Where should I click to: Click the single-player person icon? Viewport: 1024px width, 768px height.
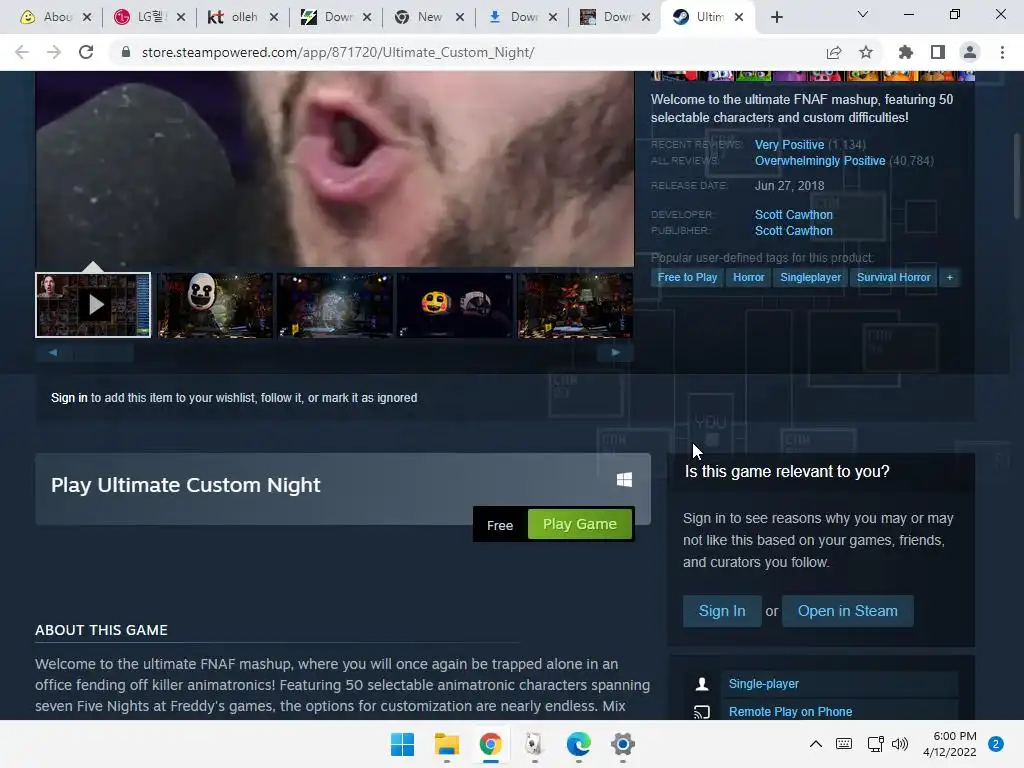tap(702, 684)
